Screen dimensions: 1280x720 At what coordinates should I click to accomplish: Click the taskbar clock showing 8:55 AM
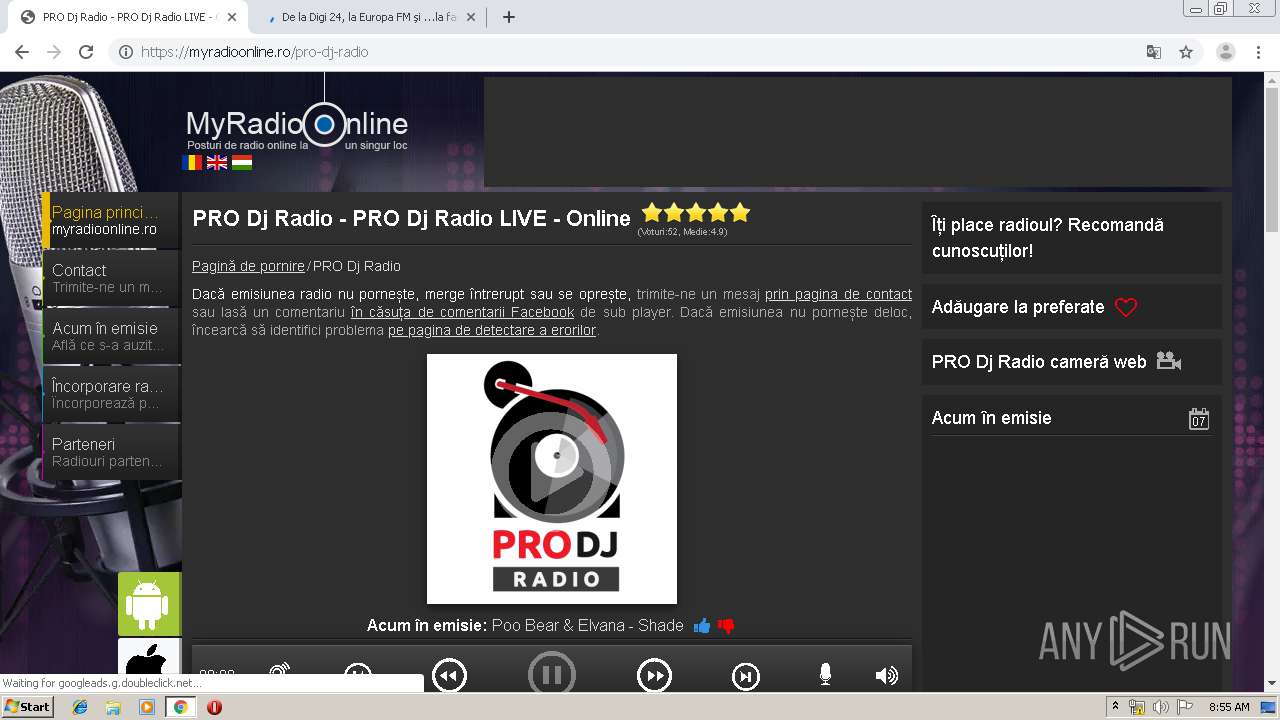pos(1229,707)
